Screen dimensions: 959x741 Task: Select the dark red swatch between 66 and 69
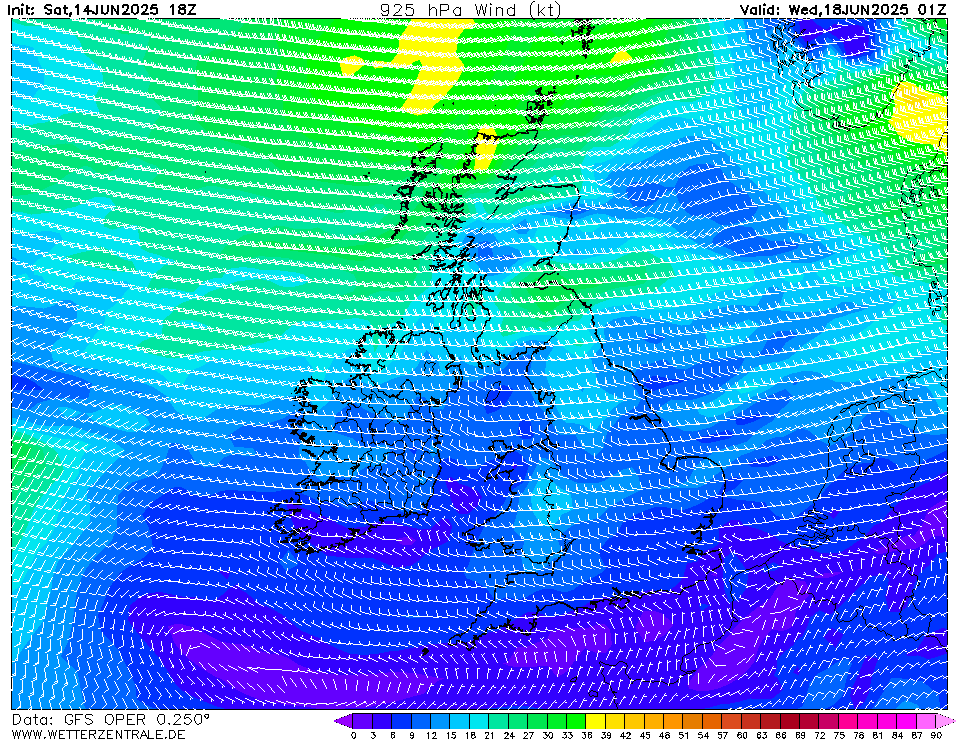(790, 720)
